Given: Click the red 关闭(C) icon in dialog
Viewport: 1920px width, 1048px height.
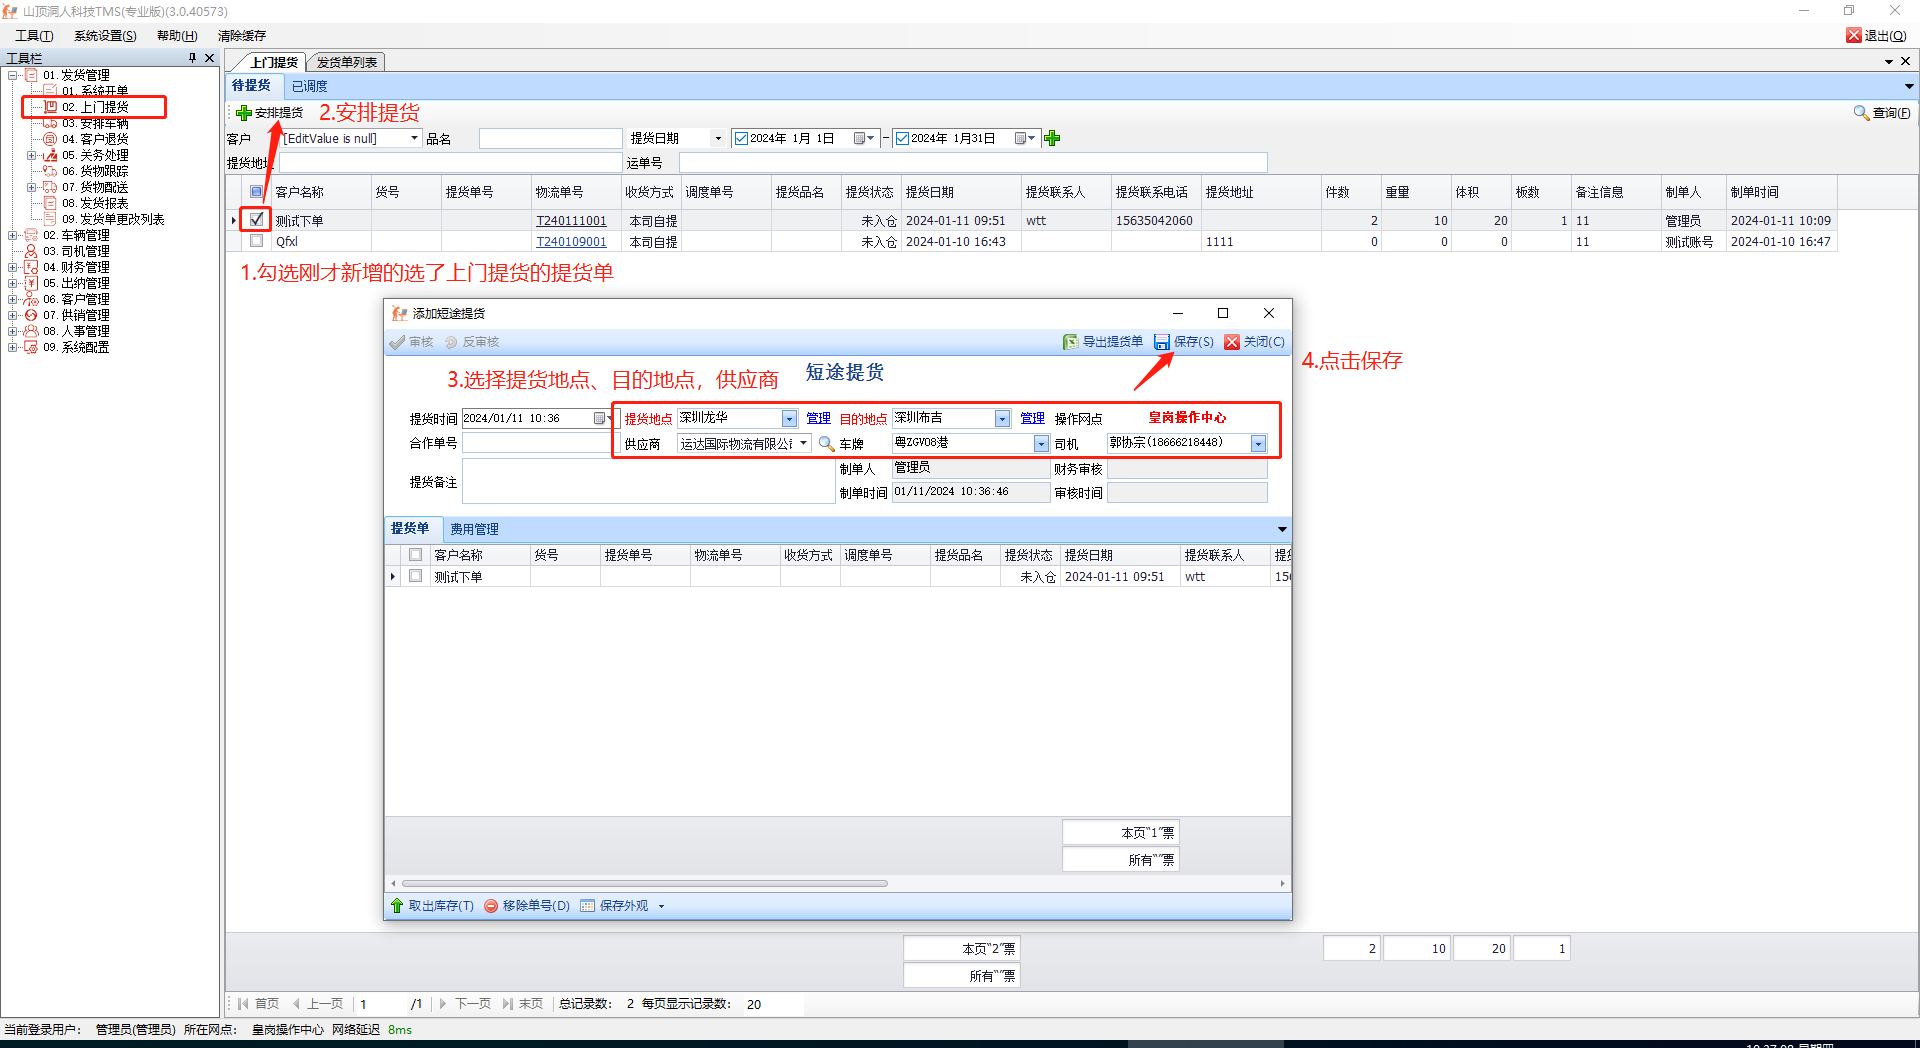Looking at the screenshot, I should [1232, 342].
